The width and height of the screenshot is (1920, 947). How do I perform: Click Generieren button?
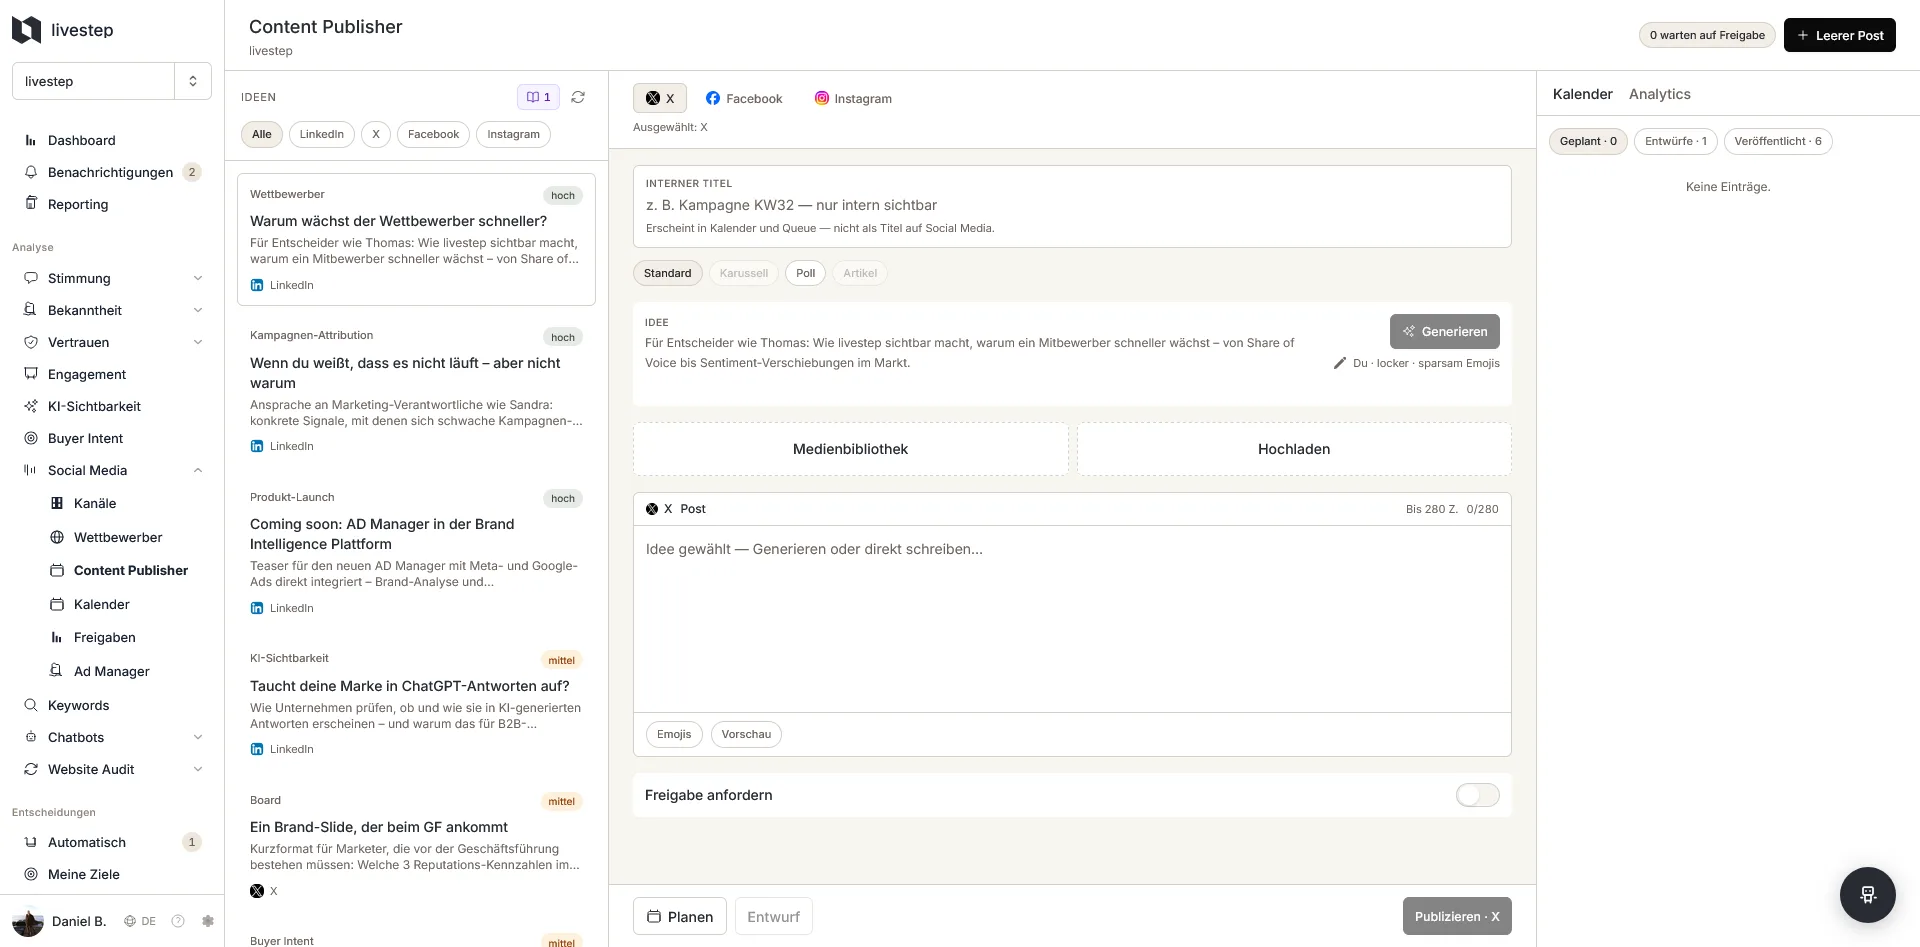pyautogui.click(x=1444, y=331)
